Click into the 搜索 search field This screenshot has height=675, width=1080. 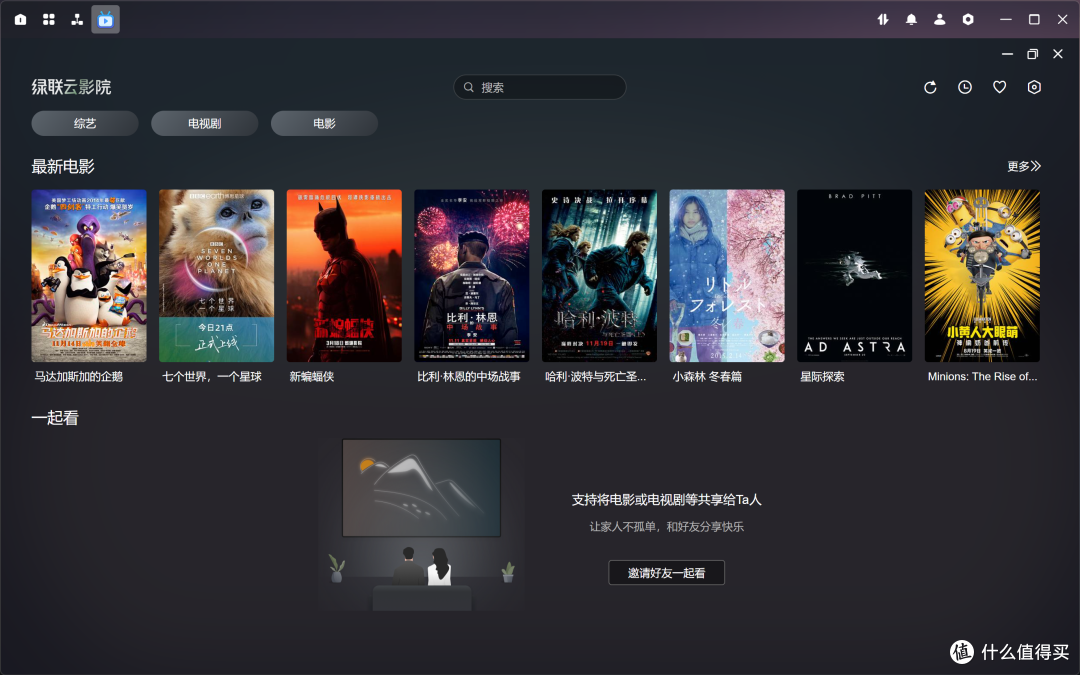(x=539, y=87)
